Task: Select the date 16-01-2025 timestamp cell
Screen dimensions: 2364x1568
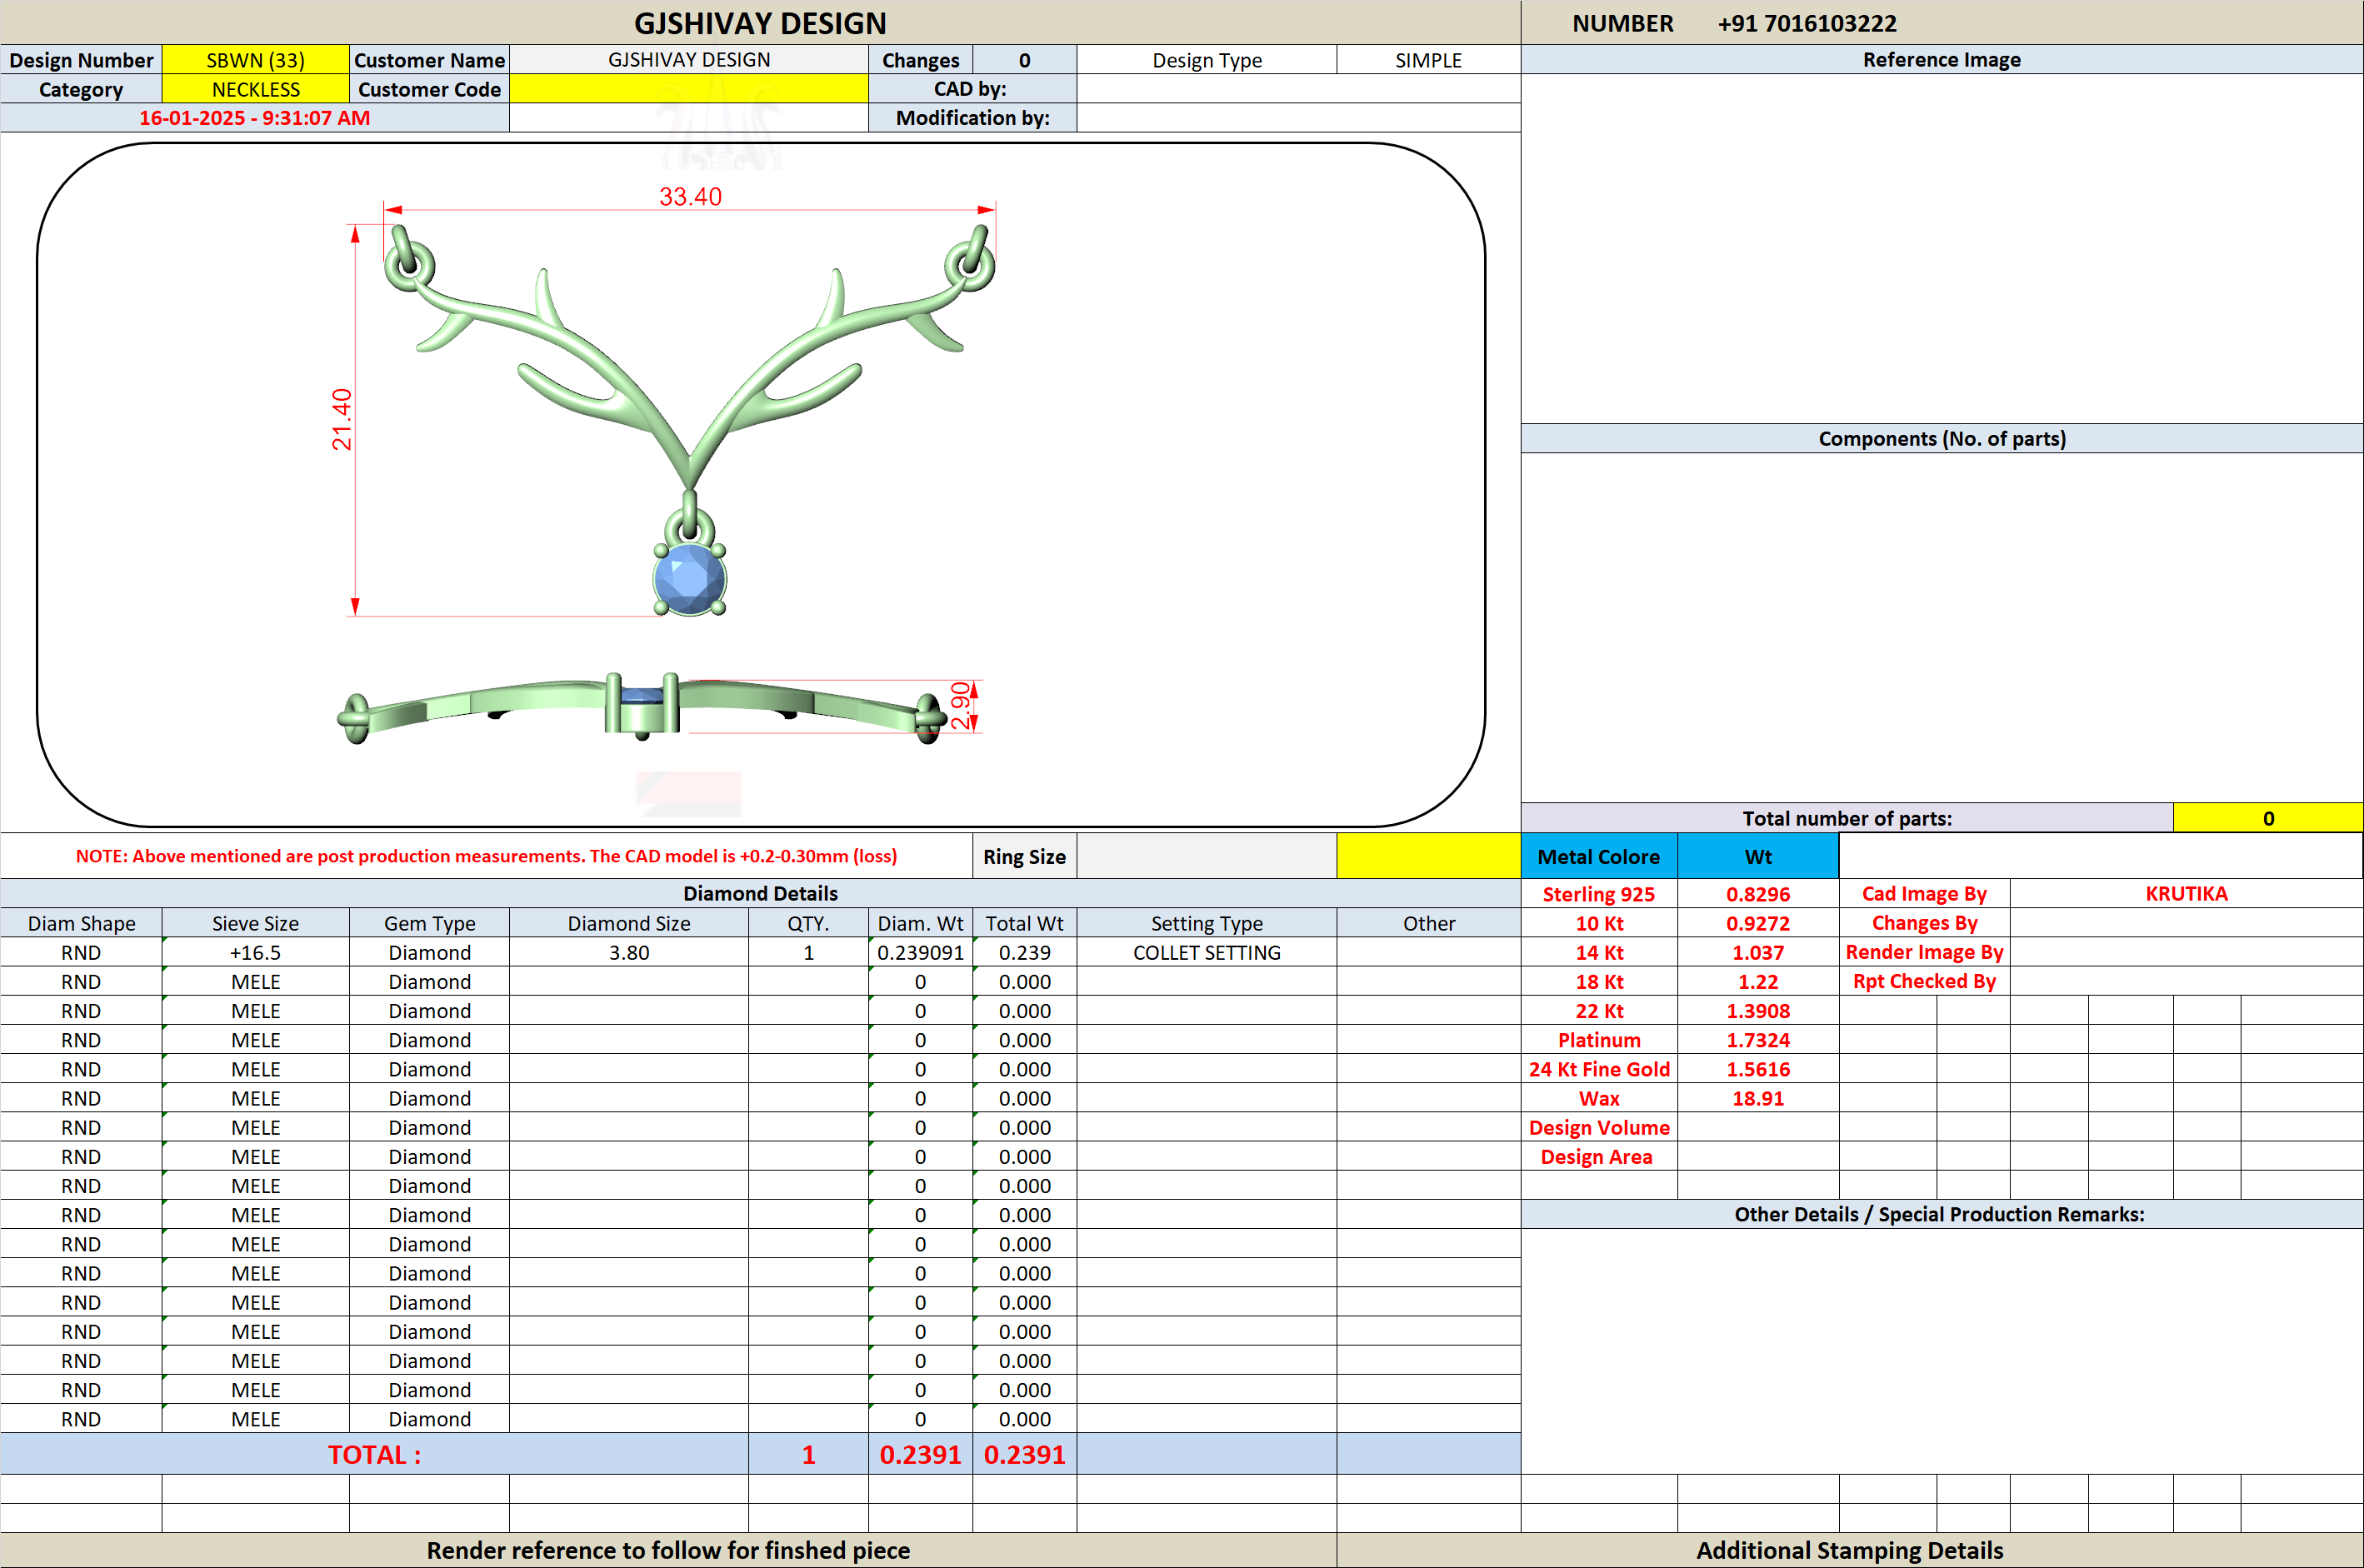Action: pyautogui.click(x=254, y=118)
